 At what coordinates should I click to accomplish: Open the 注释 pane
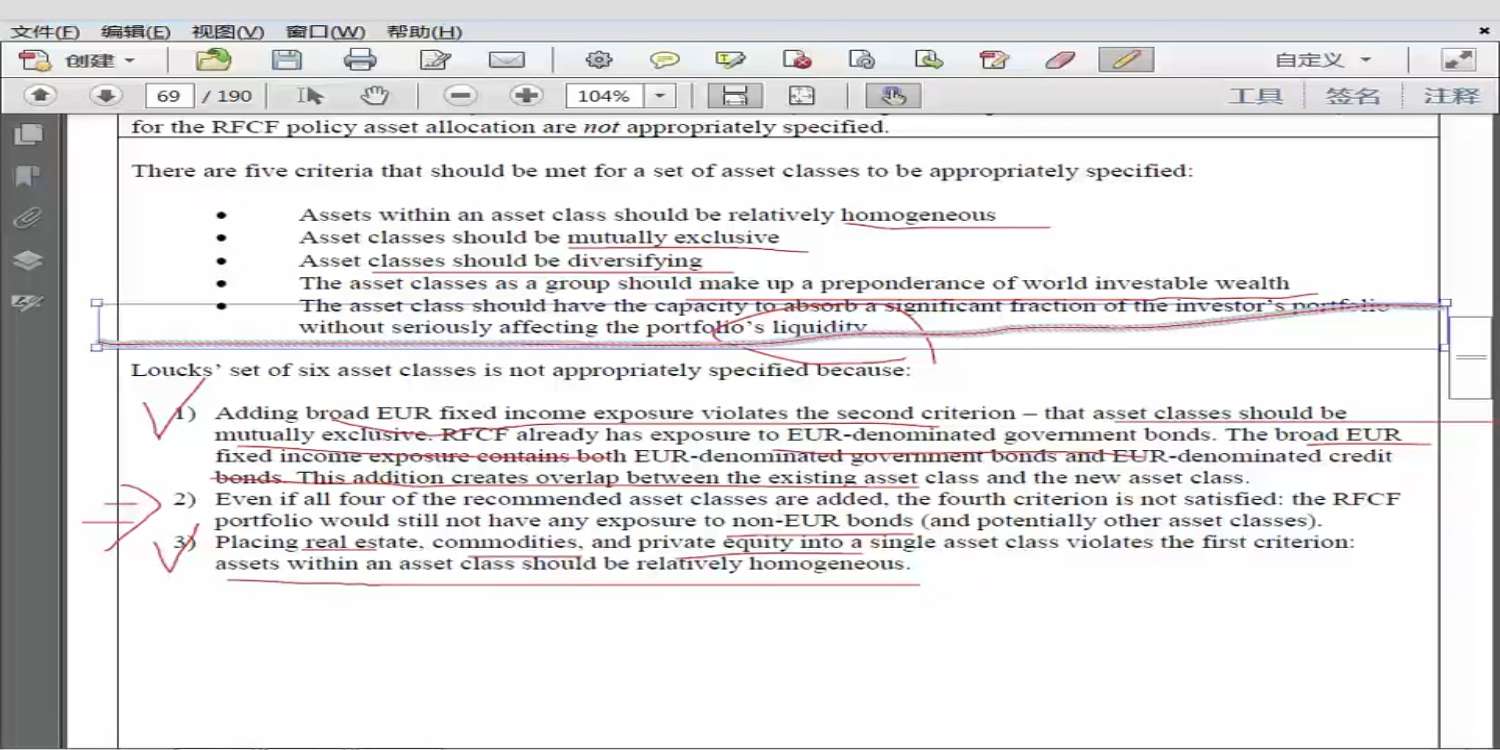point(1451,96)
